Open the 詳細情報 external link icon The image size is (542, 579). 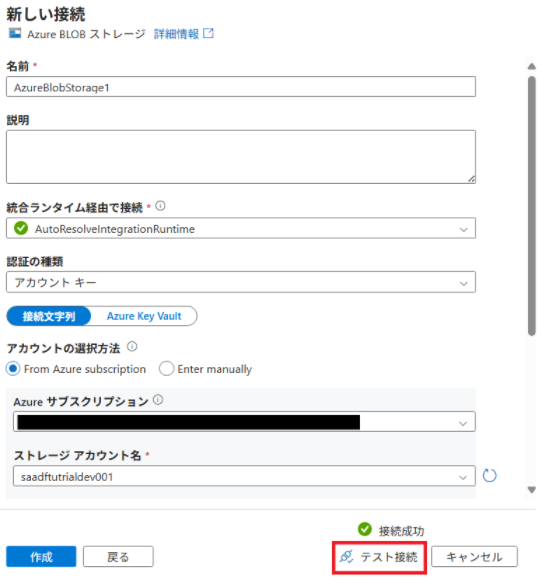209,33
